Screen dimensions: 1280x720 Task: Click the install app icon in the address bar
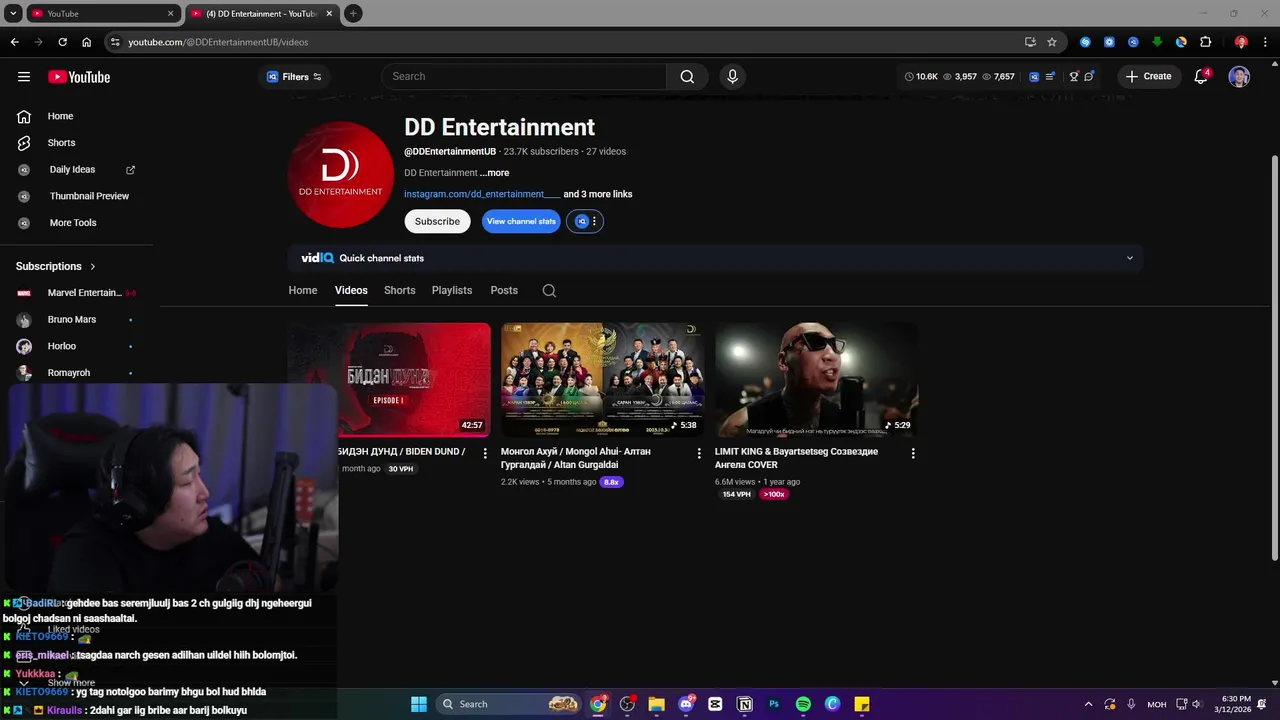tap(1030, 42)
